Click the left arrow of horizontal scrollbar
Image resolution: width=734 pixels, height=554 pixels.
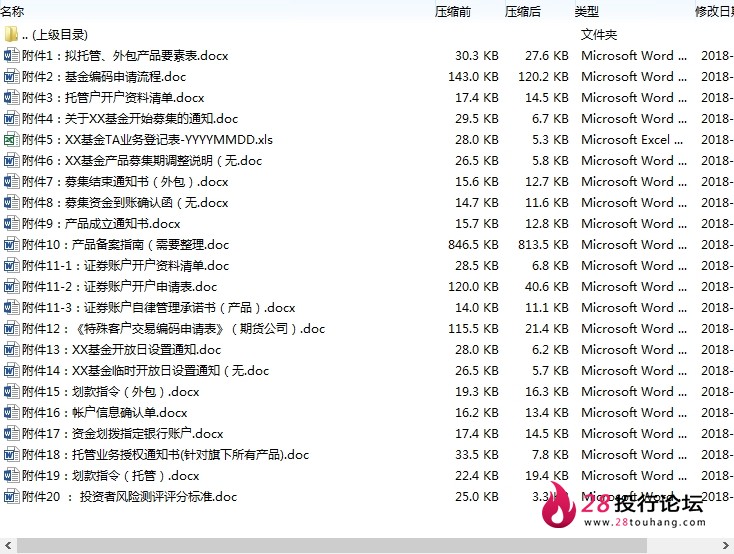[x=8, y=545]
